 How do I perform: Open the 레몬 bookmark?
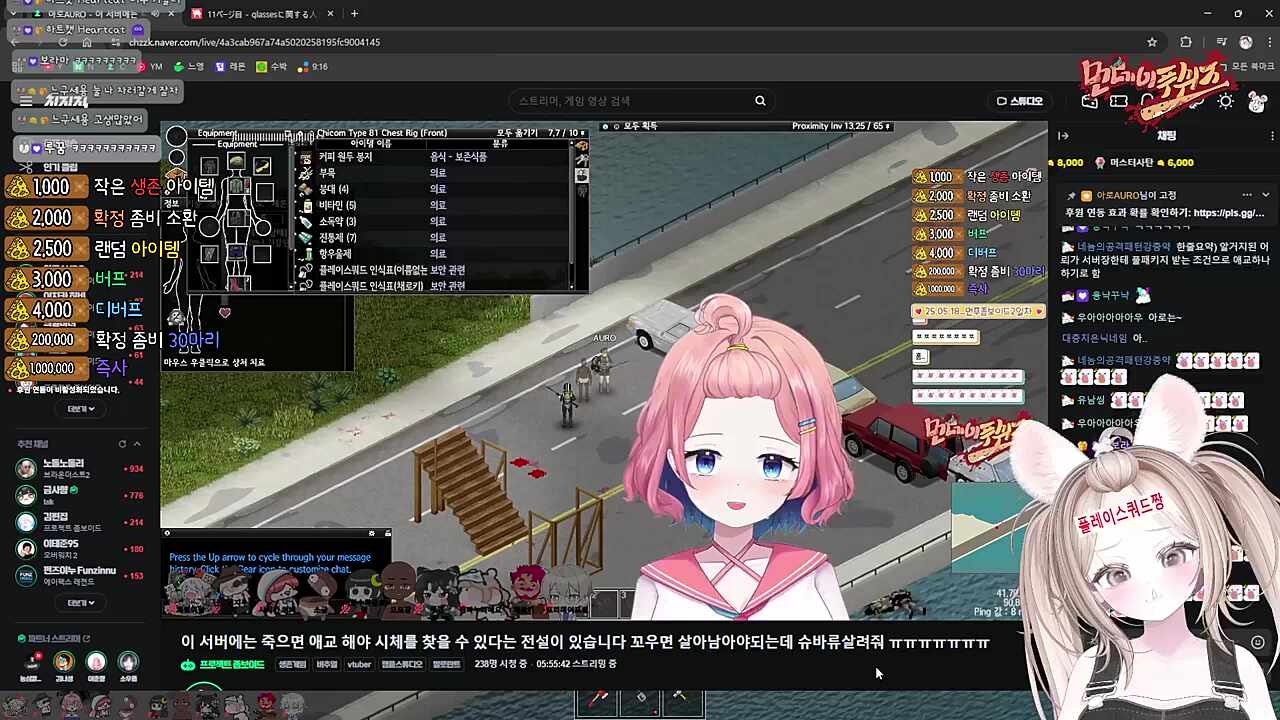click(230, 67)
